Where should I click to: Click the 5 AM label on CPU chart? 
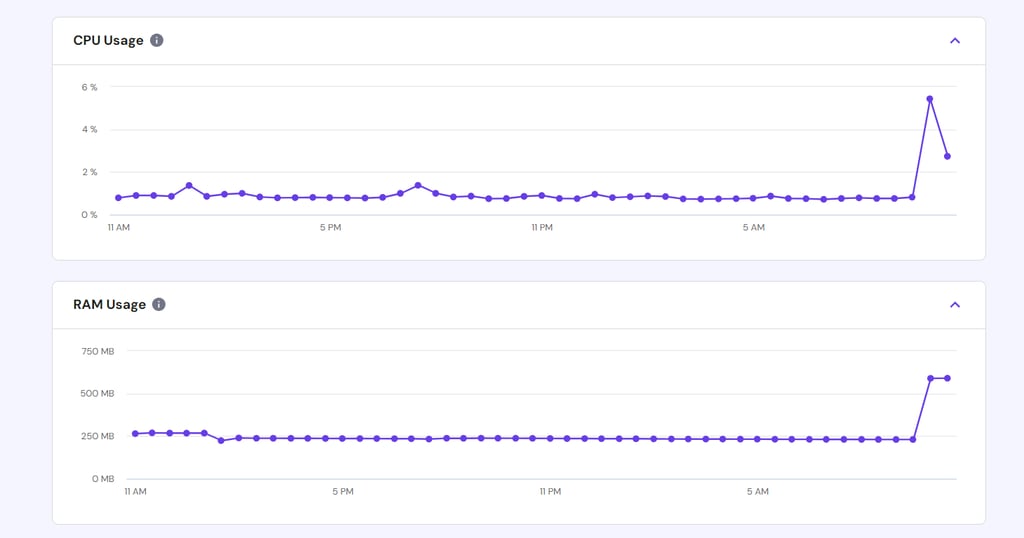[x=754, y=228]
